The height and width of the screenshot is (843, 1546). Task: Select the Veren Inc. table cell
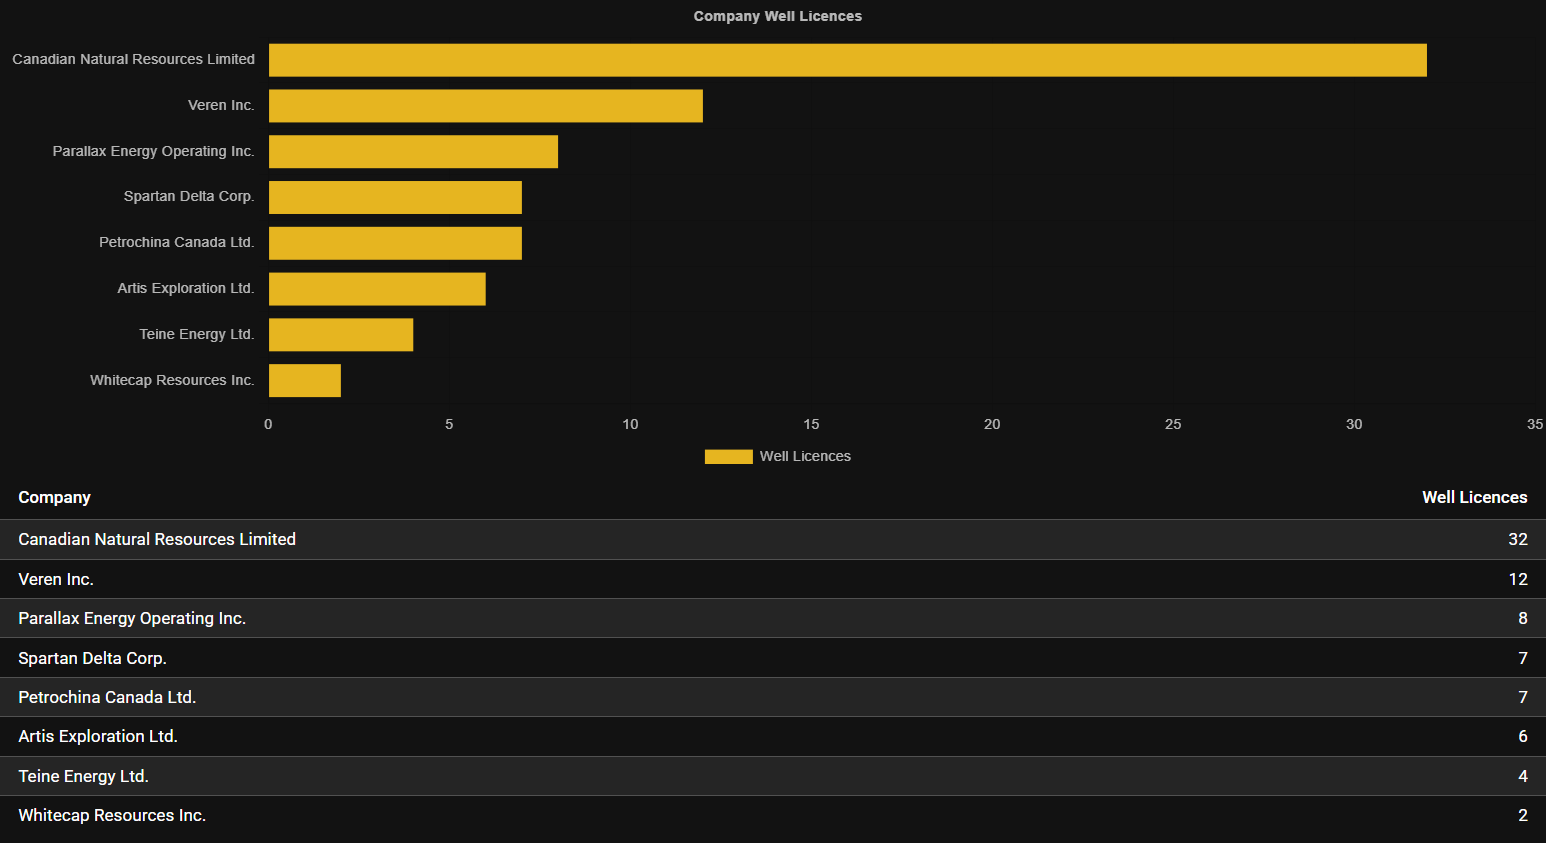pos(56,579)
